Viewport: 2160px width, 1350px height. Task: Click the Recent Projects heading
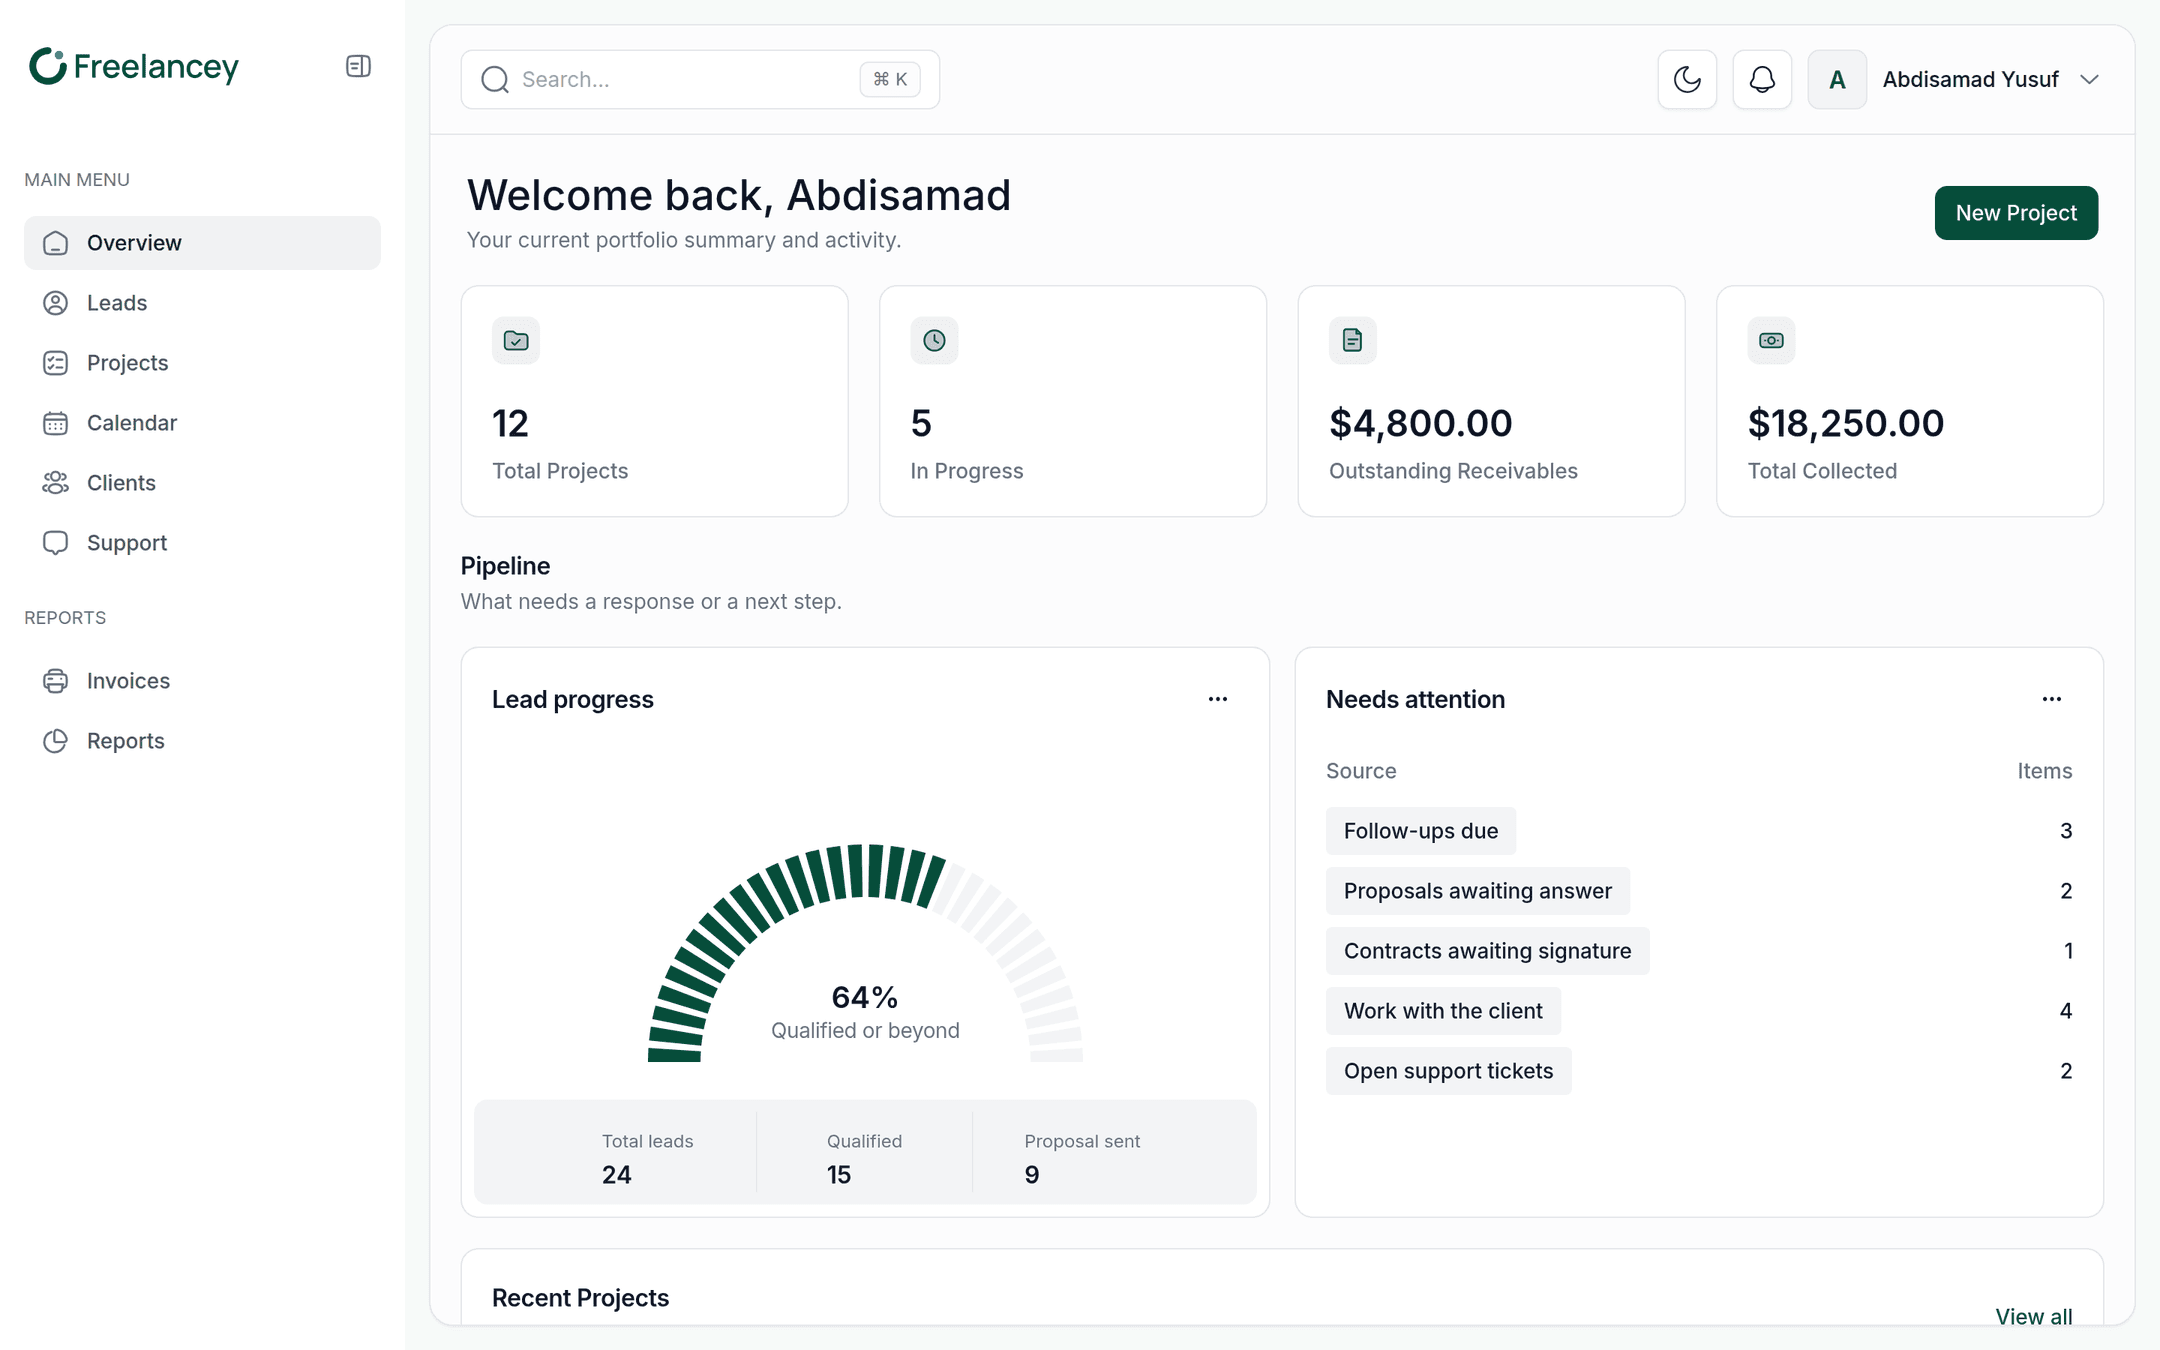[x=580, y=1297]
